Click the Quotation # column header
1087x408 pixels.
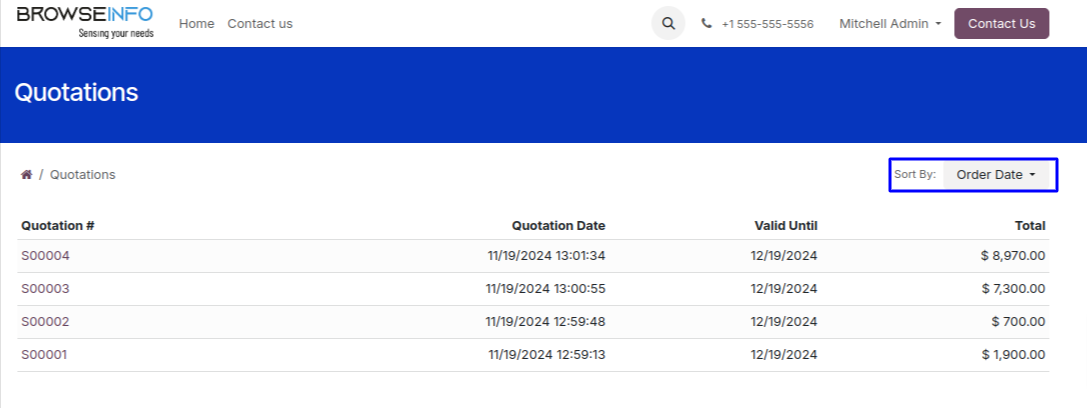point(58,226)
